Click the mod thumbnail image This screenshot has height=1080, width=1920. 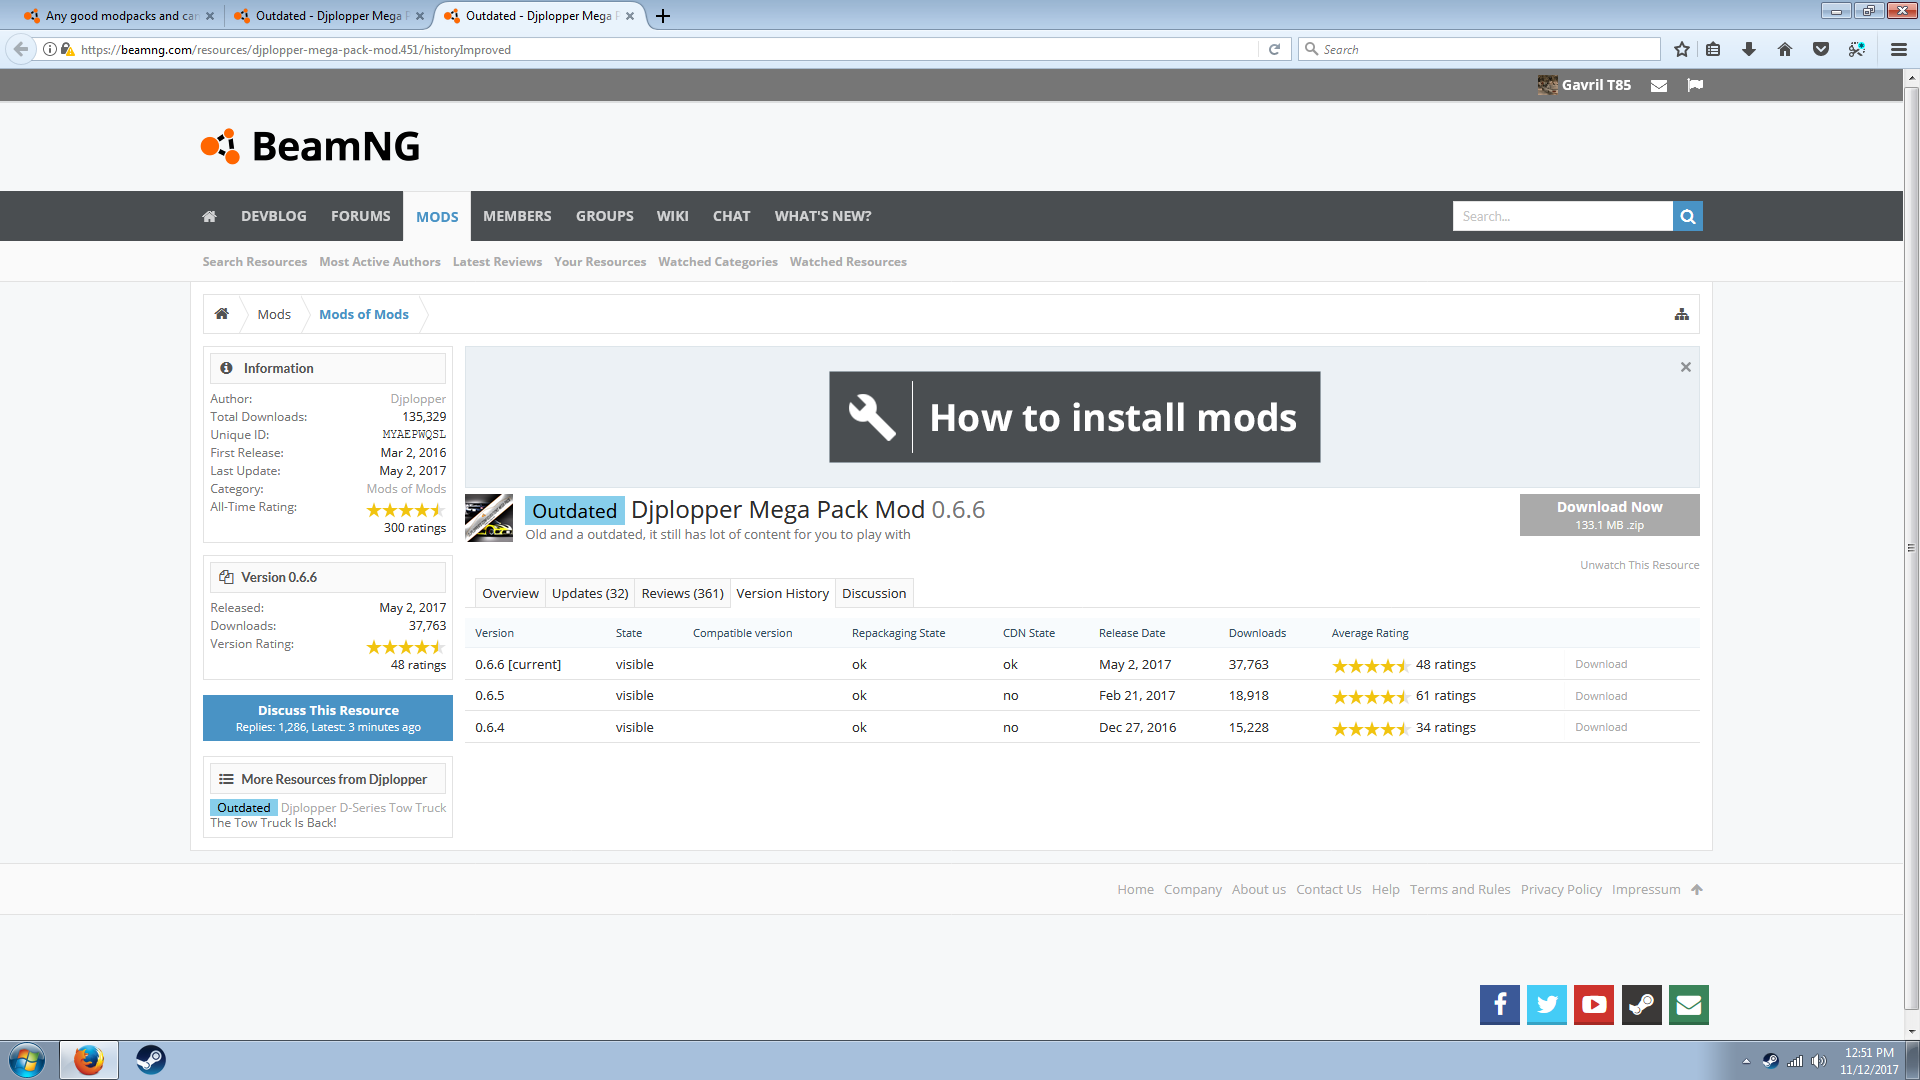point(489,518)
